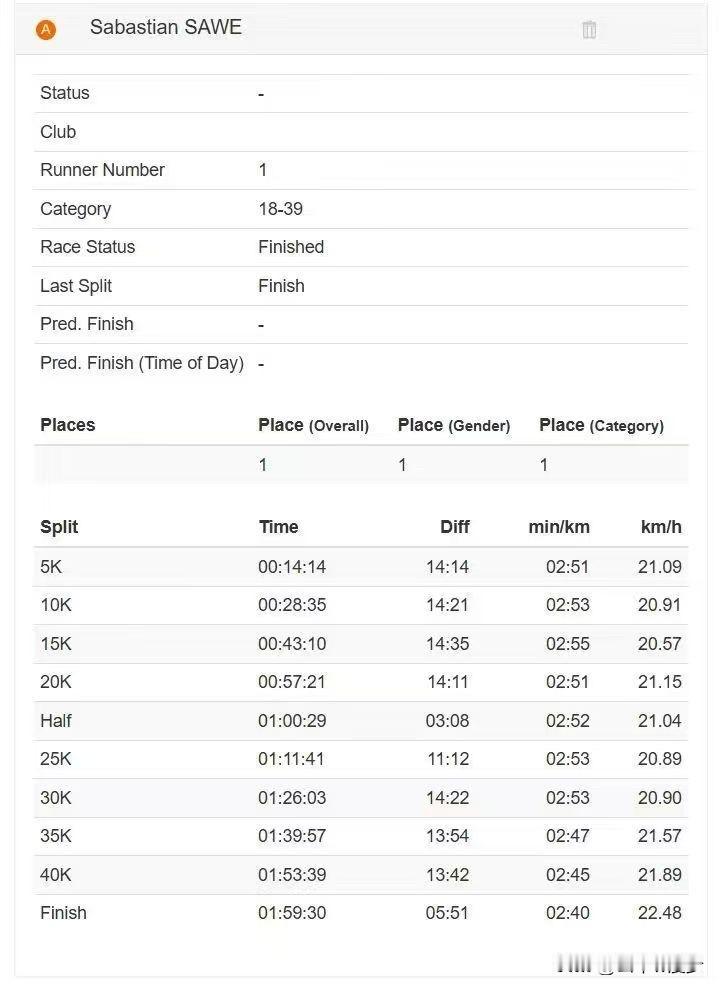Select the Half split row

click(360, 721)
